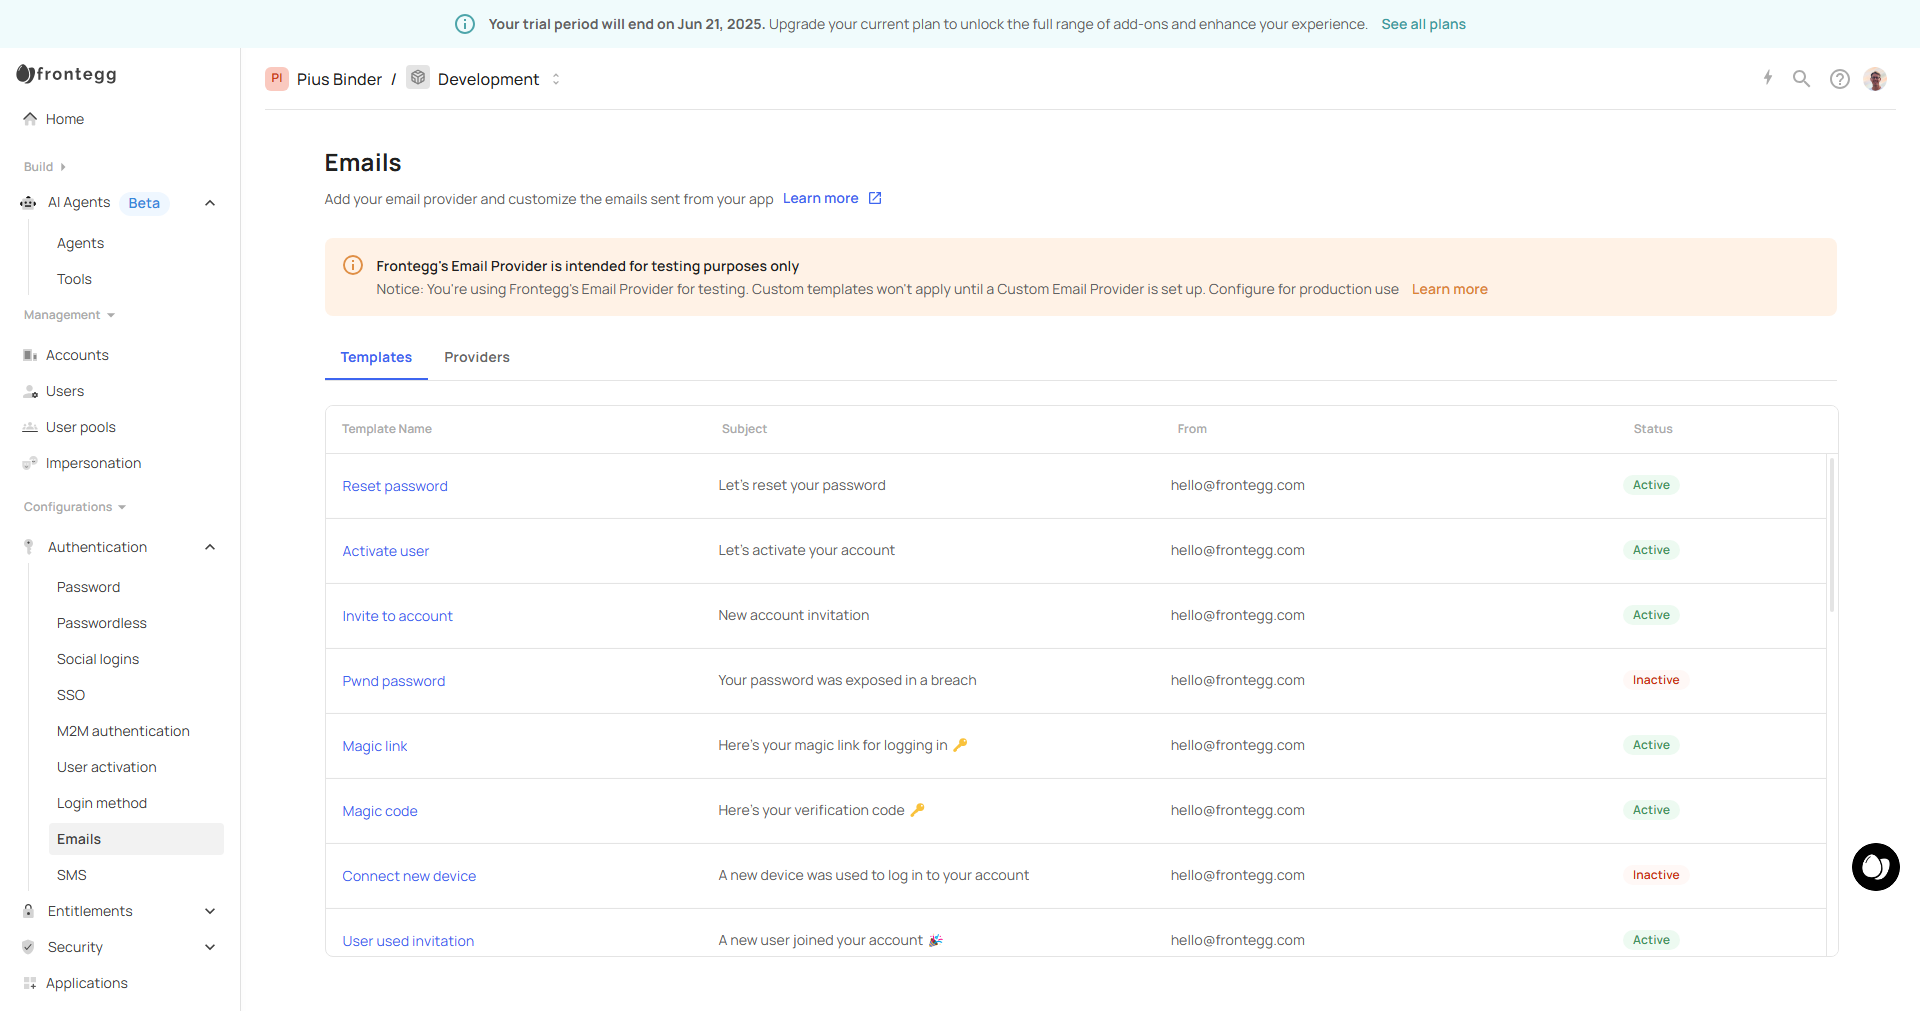The width and height of the screenshot is (1920, 1011).
Task: Click the Status column header
Action: point(1653,429)
